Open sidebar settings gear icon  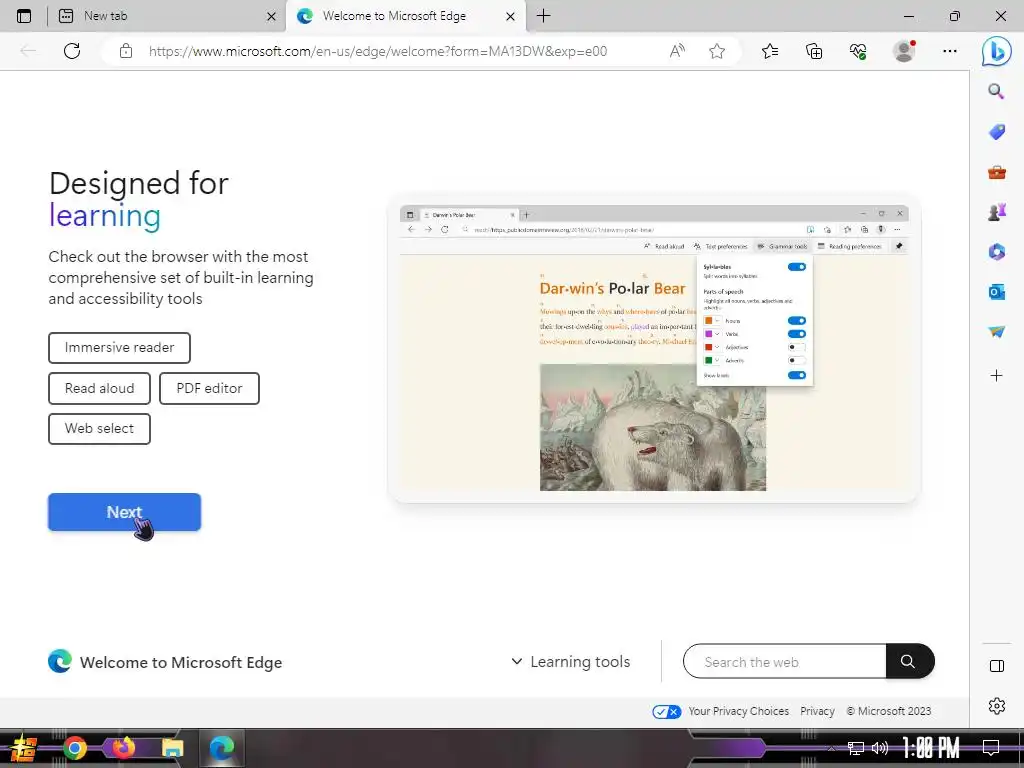click(997, 706)
